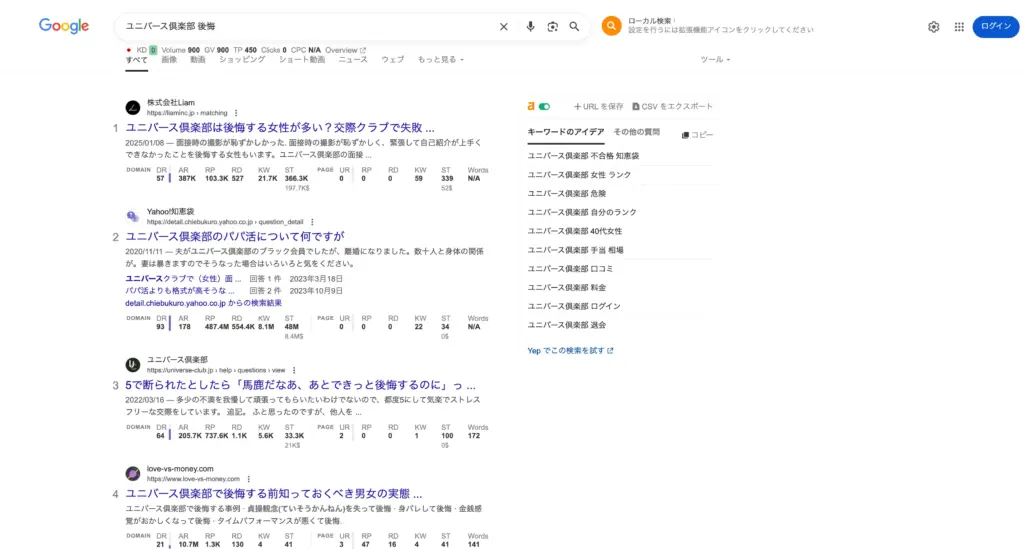Open the Ahrefs Overview link
Screen dimensions: 1024x549
coord(345,50)
